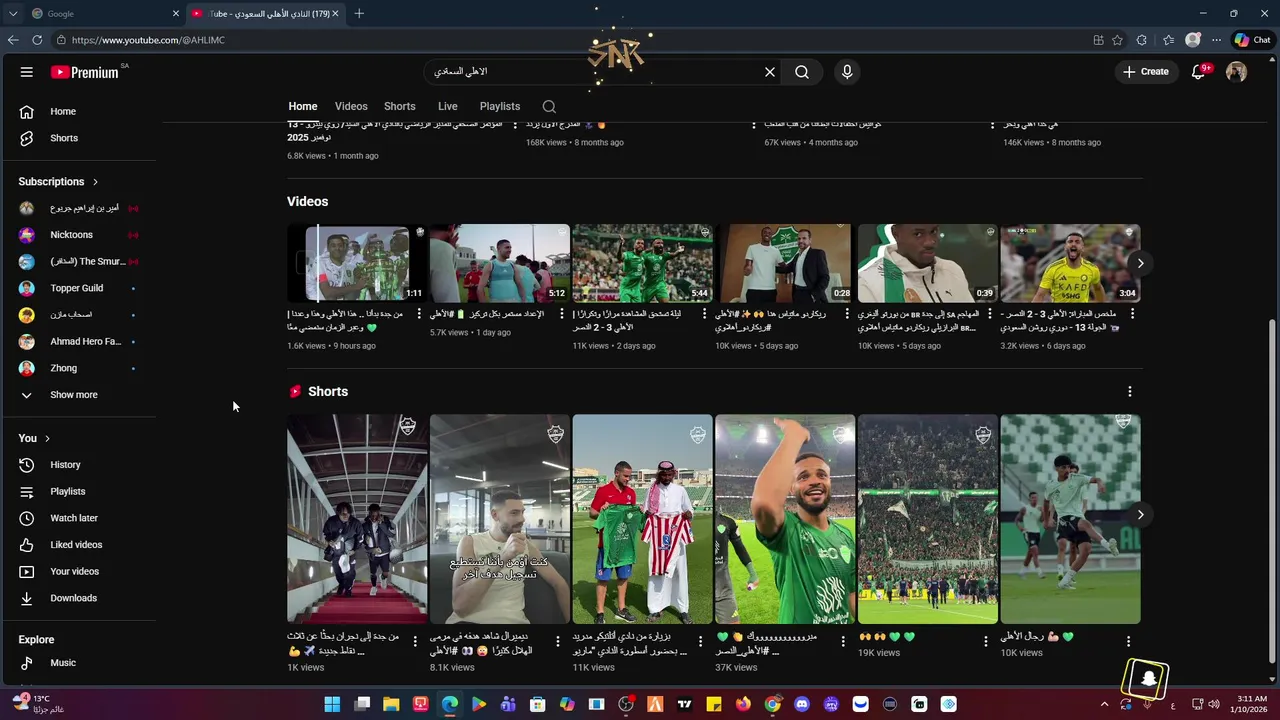The image size is (1280, 720).
Task: Go to Home in the sidebar
Action: tap(63, 111)
